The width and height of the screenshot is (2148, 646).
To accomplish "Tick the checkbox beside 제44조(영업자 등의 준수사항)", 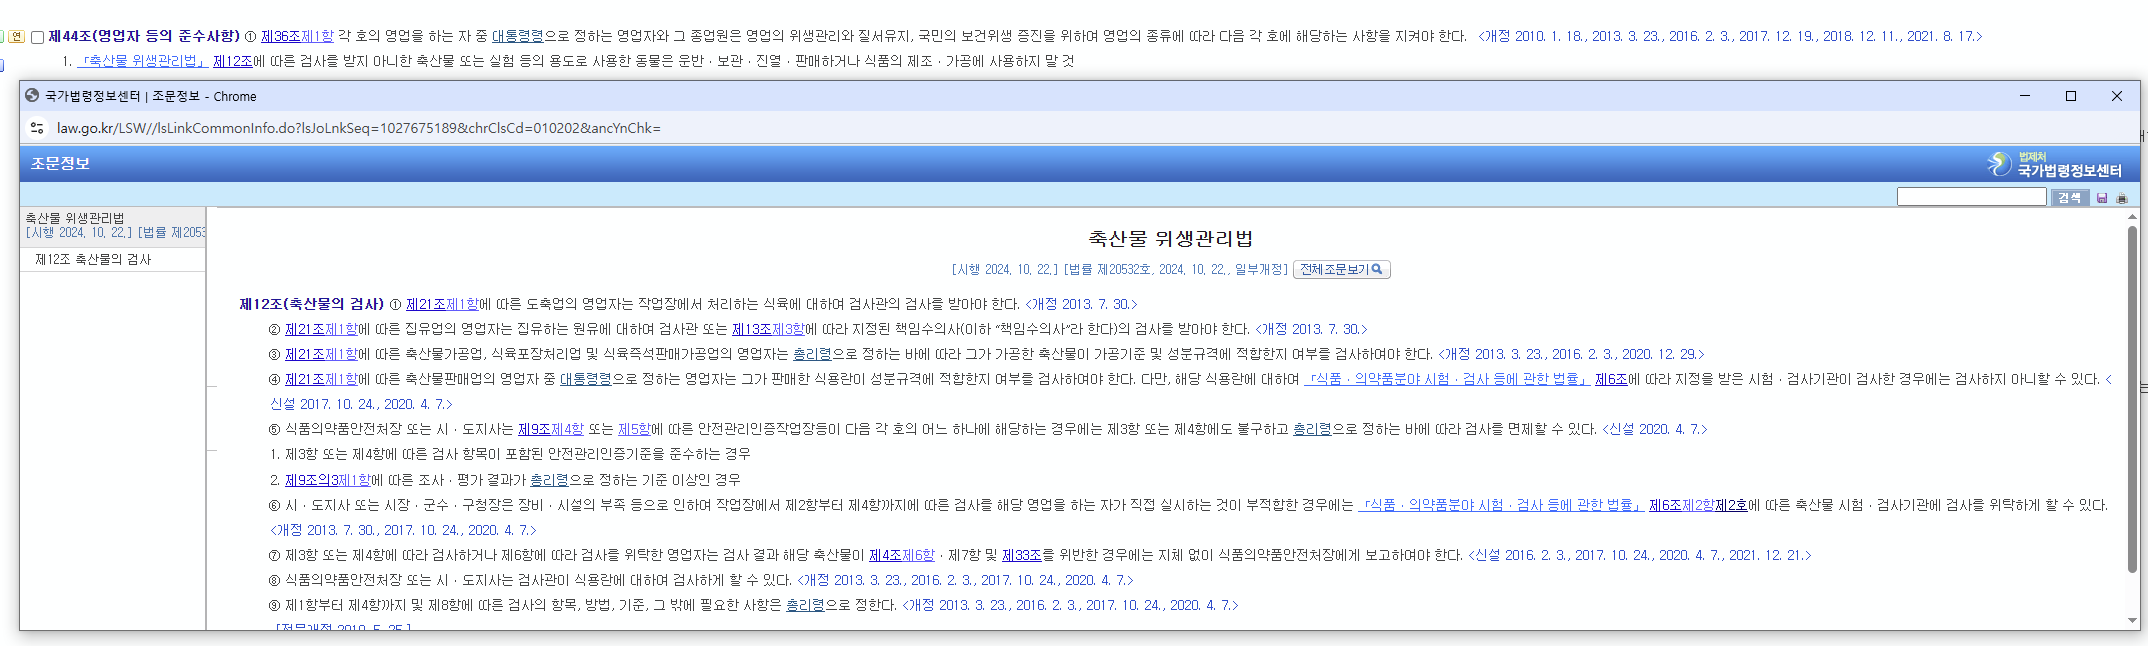I will pos(38,37).
